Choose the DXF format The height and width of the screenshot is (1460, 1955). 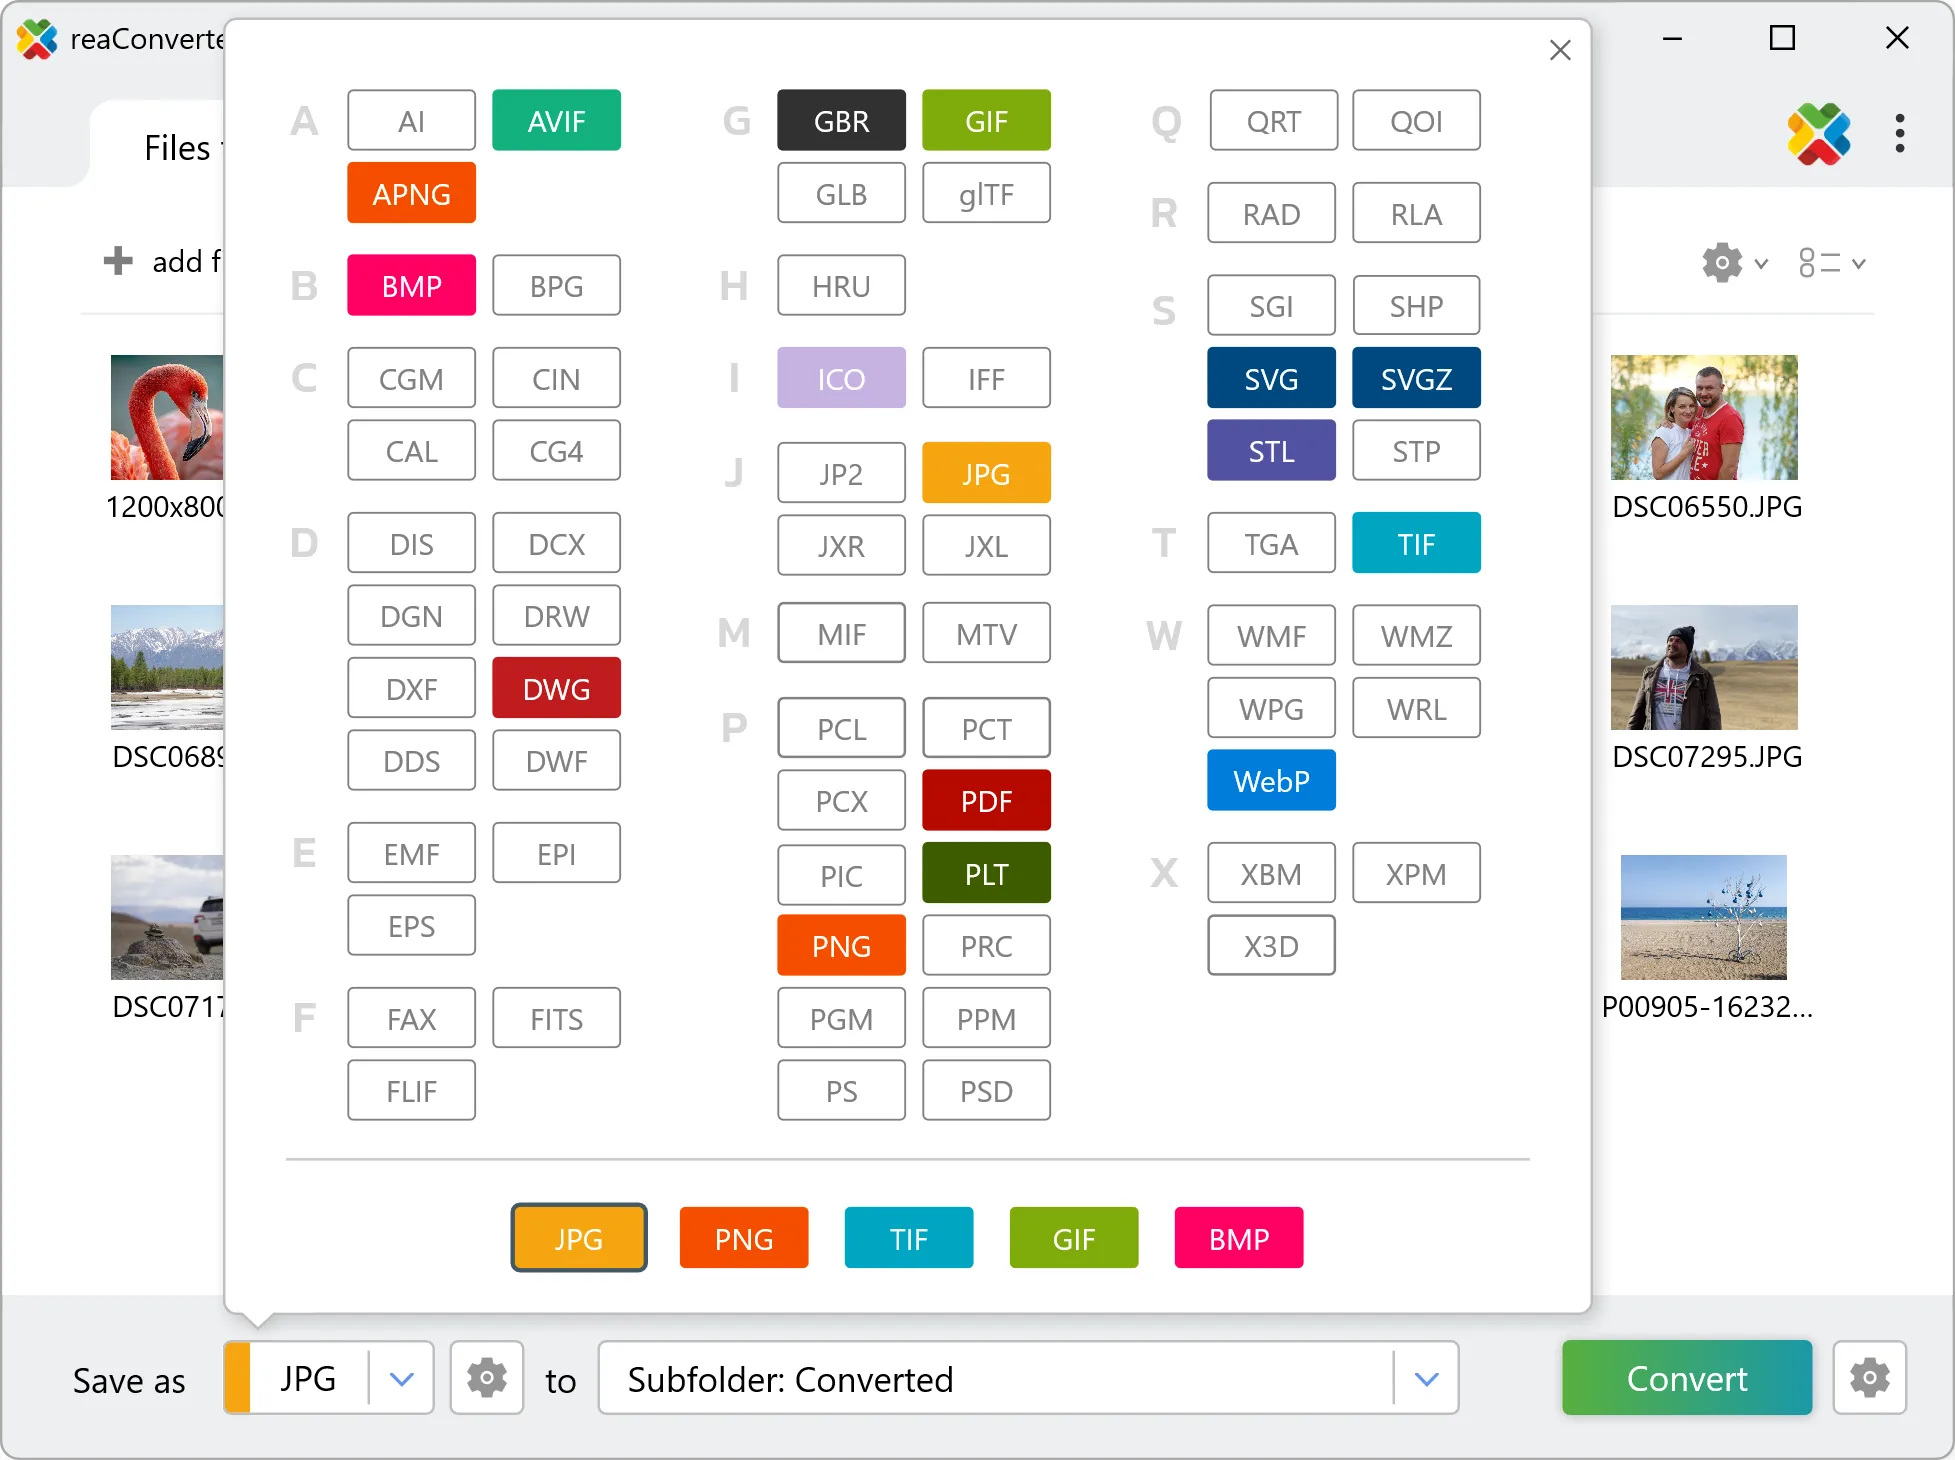point(411,688)
